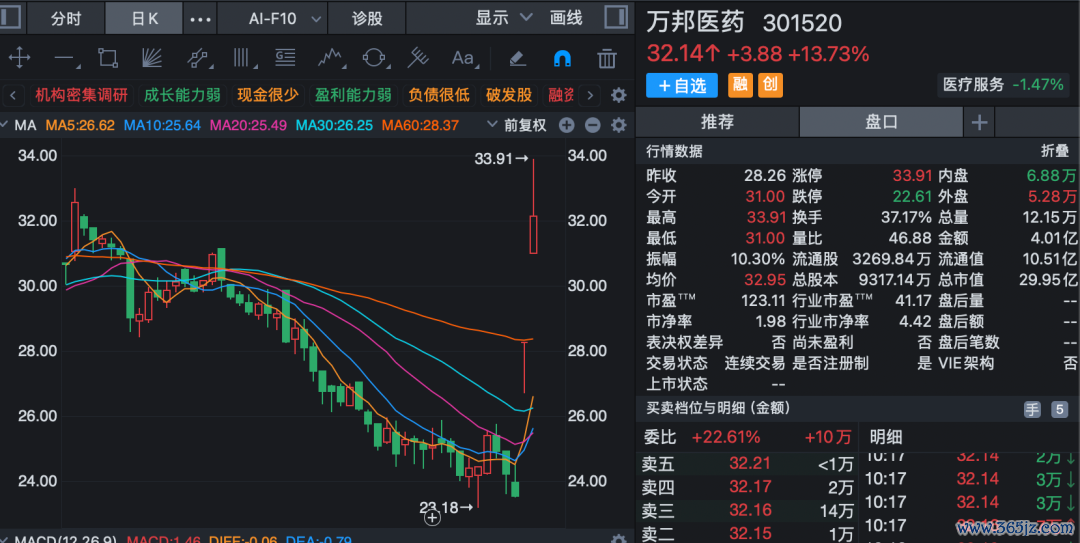
Task: Open the AI-F10 dropdown
Action: (285, 19)
